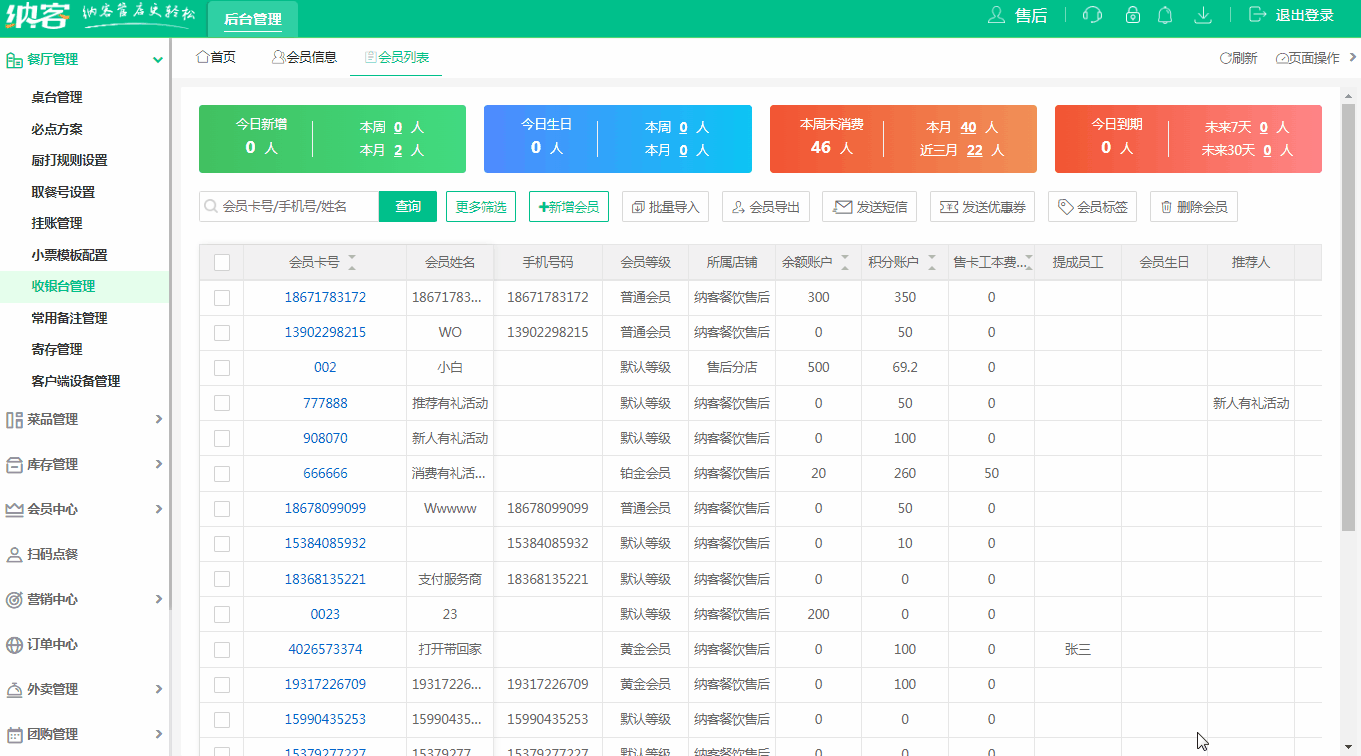Click the 会员导出 member export icon
Screen dimensions: 1361x756
(765, 206)
